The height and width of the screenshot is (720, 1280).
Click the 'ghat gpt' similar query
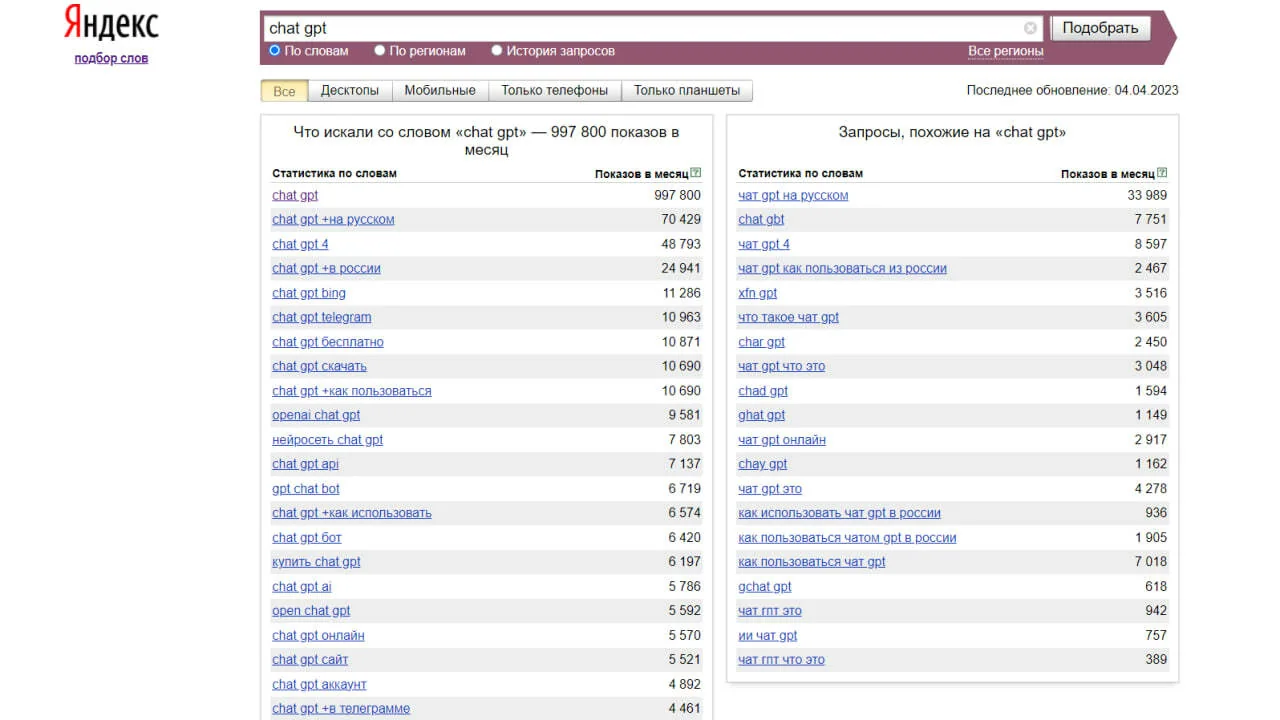pyautogui.click(x=762, y=415)
